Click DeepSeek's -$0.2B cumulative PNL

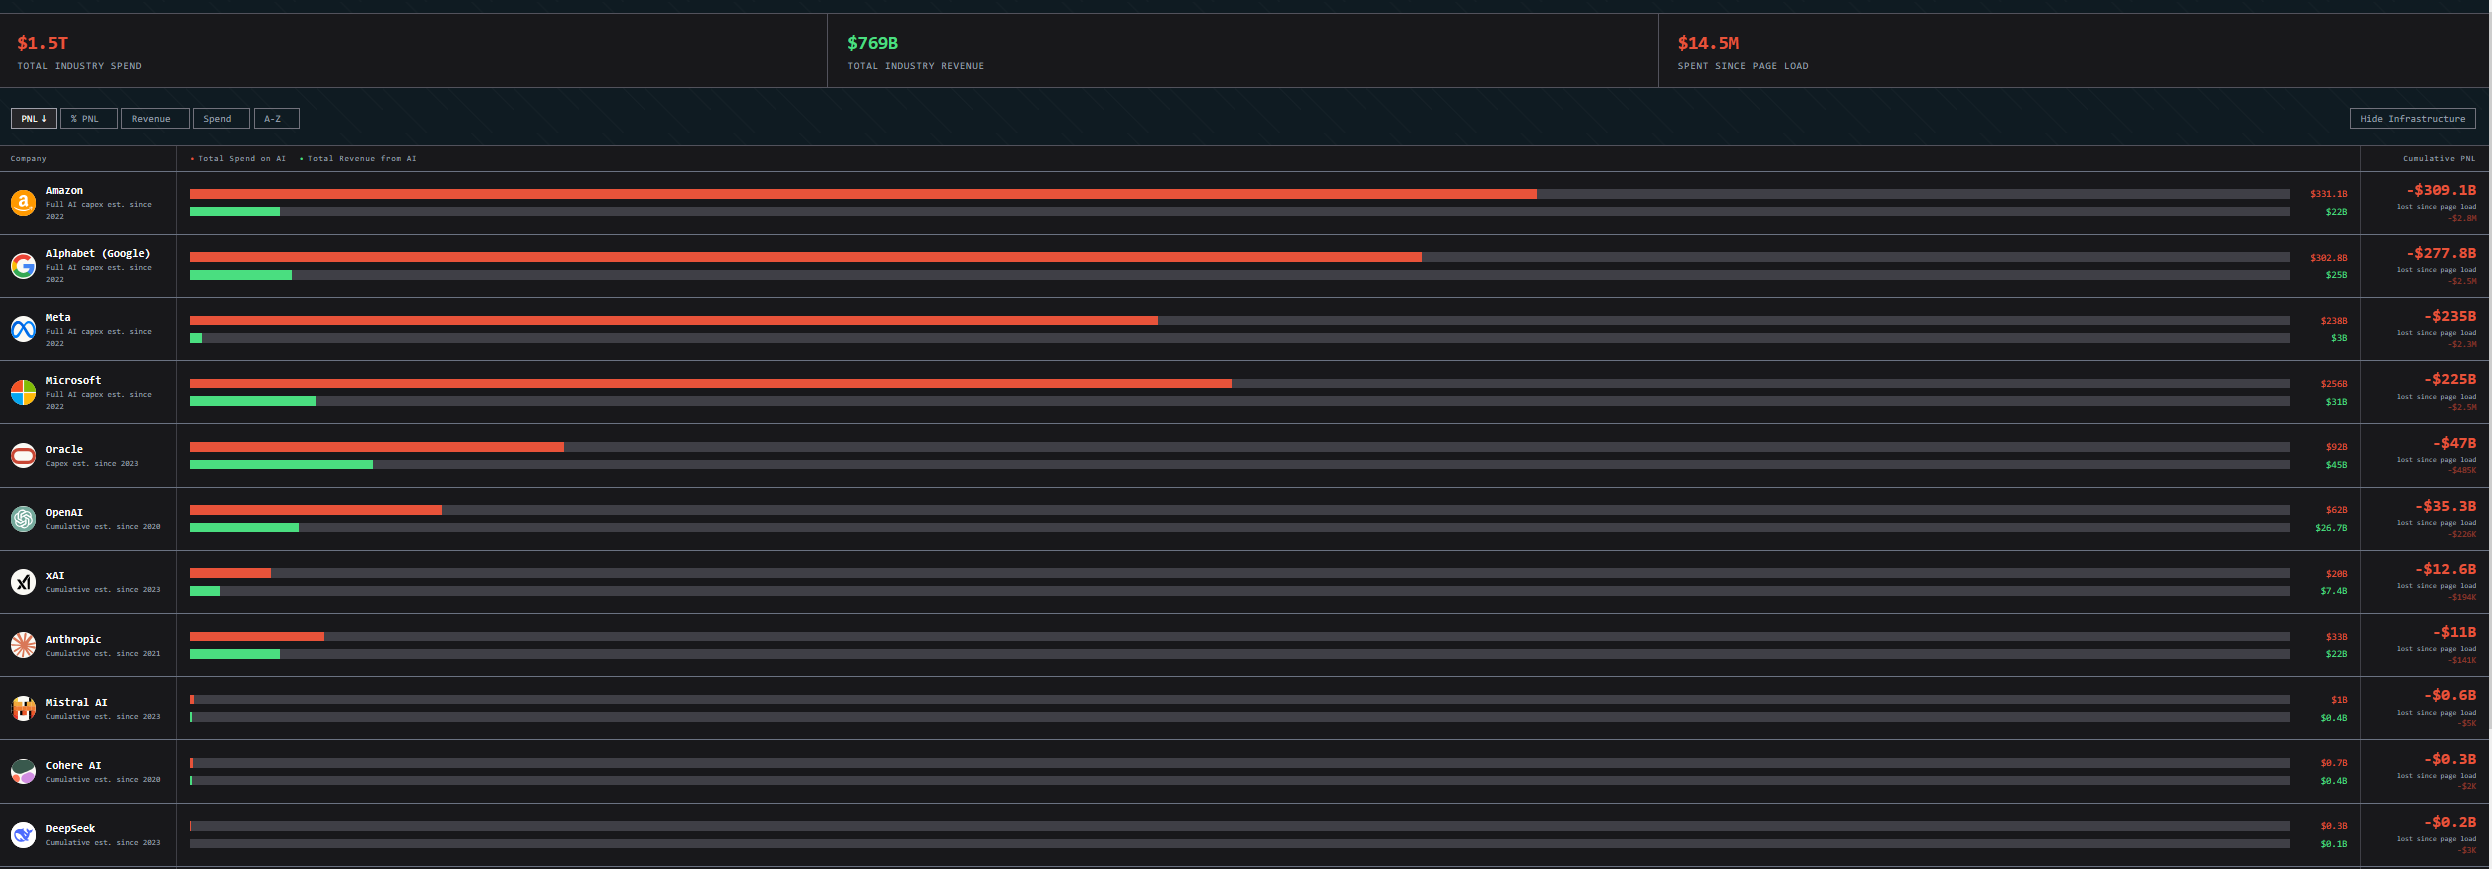point(2450,822)
